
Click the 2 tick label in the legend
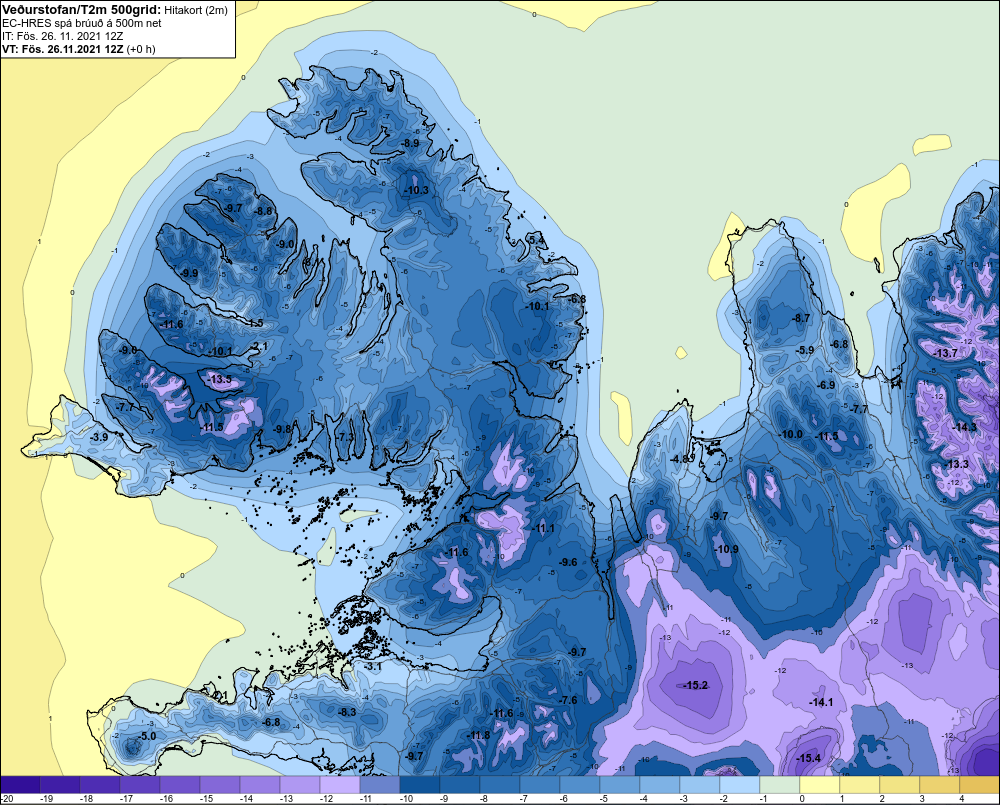[x=882, y=799]
